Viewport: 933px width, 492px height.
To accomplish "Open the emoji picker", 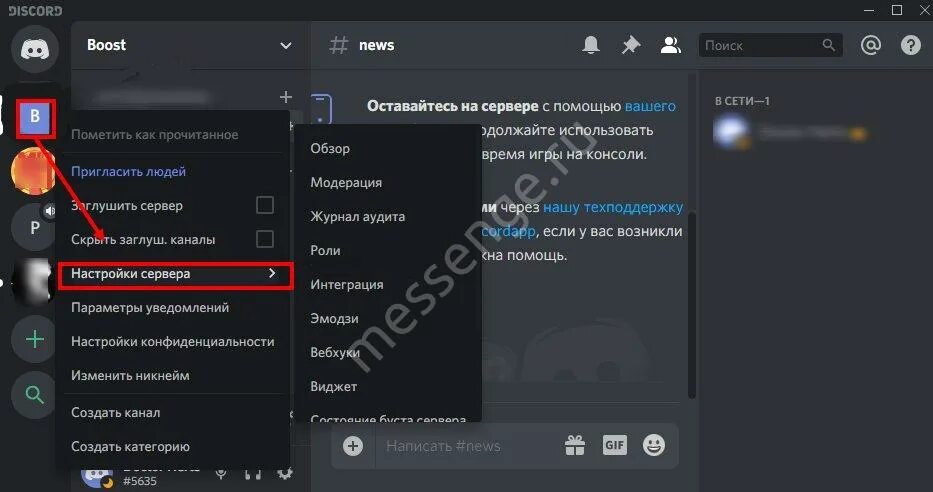I will [x=654, y=445].
